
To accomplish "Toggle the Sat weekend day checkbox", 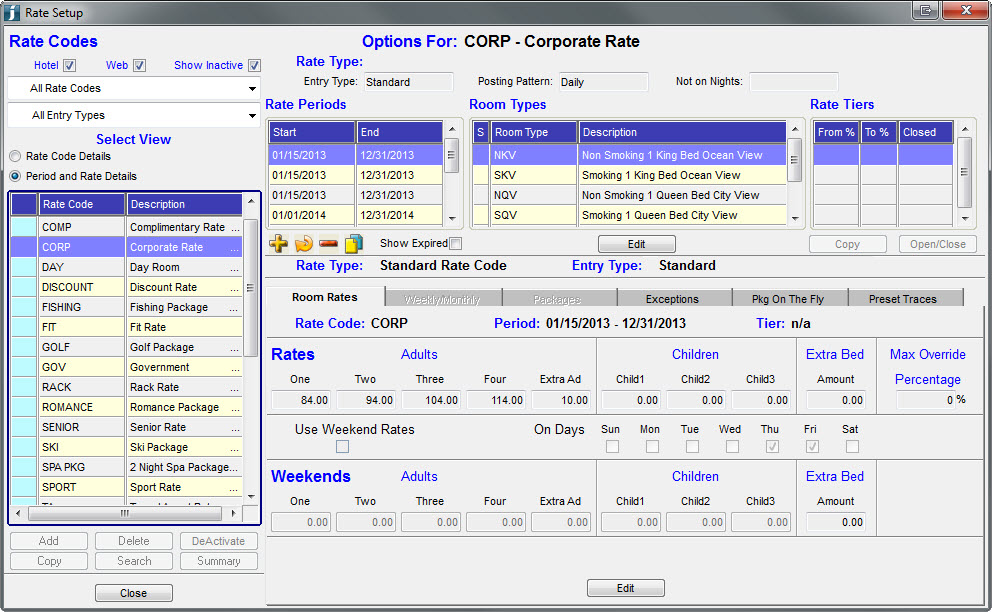I will tap(852, 447).
